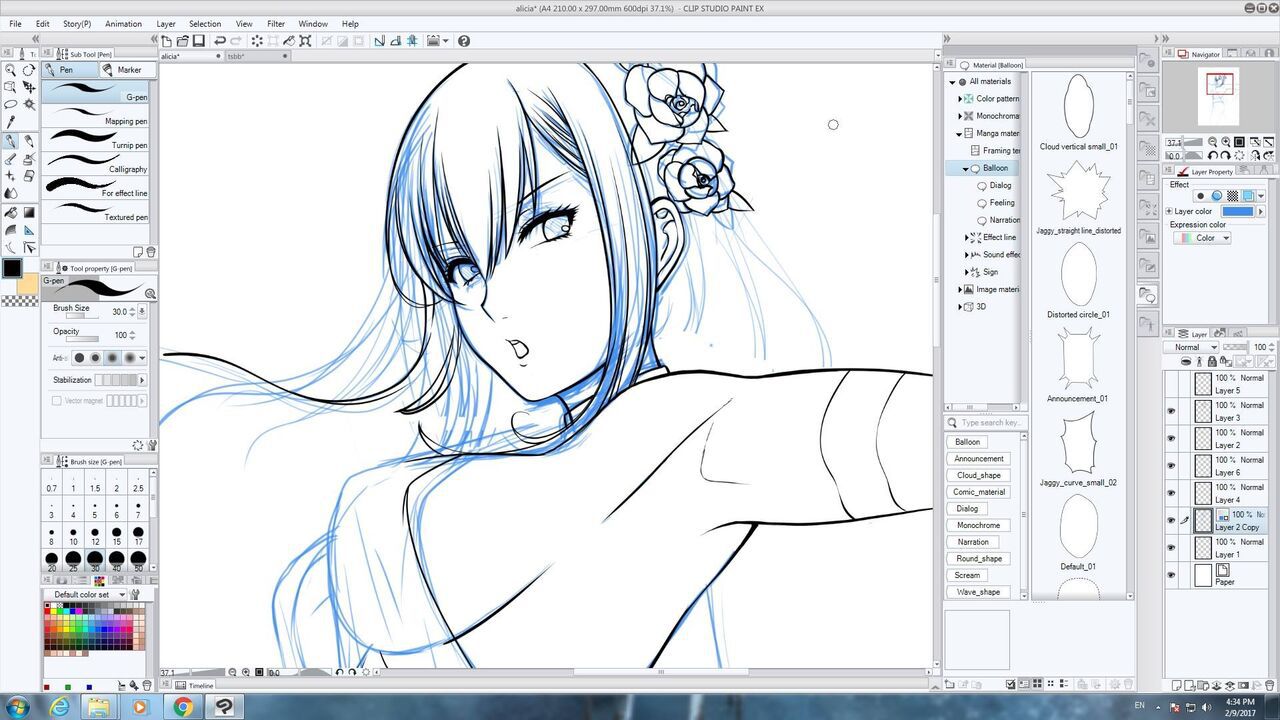Viewport: 1280px width, 720px height.
Task: Collapse the Balloon folder in material tree
Action: (966, 168)
